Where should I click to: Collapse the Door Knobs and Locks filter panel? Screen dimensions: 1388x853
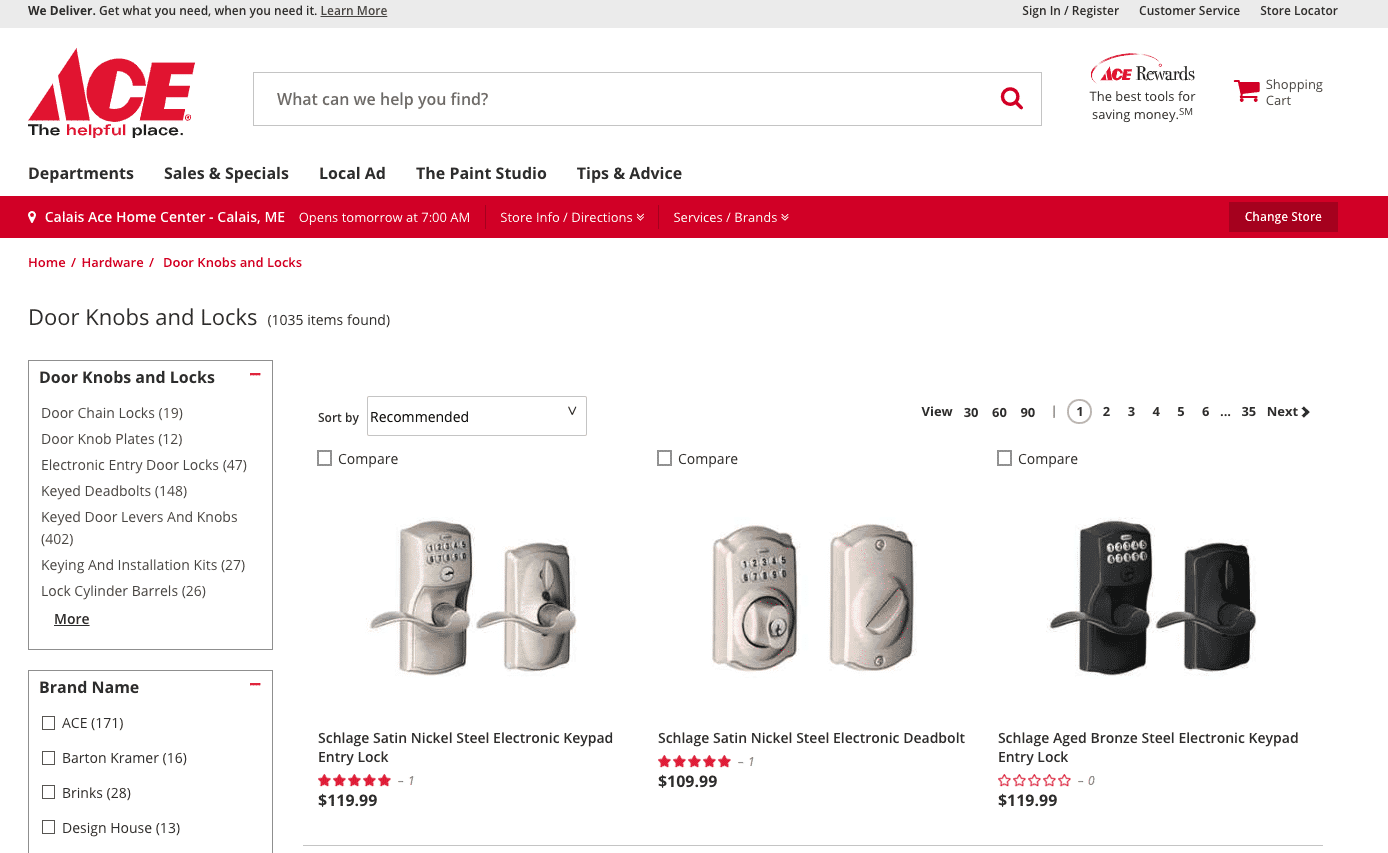click(255, 375)
